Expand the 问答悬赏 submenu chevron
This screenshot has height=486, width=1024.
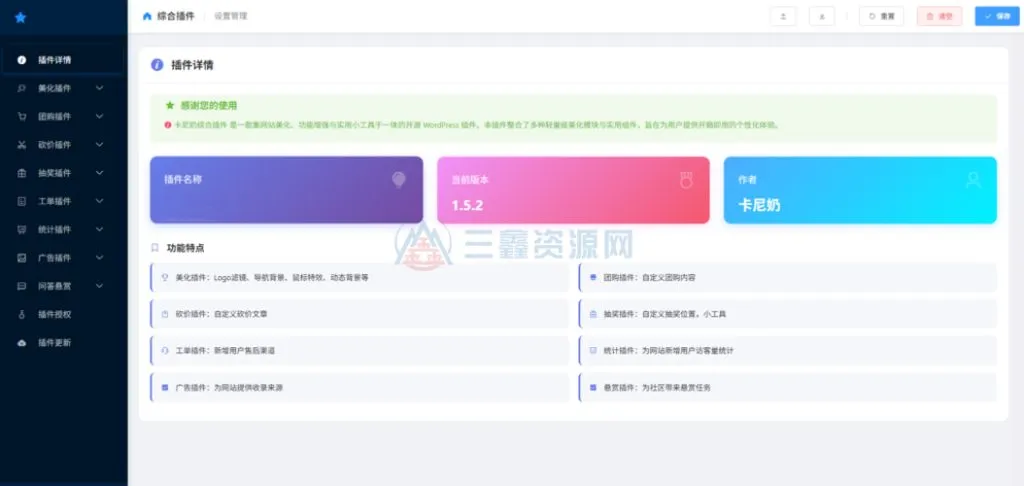(x=99, y=286)
